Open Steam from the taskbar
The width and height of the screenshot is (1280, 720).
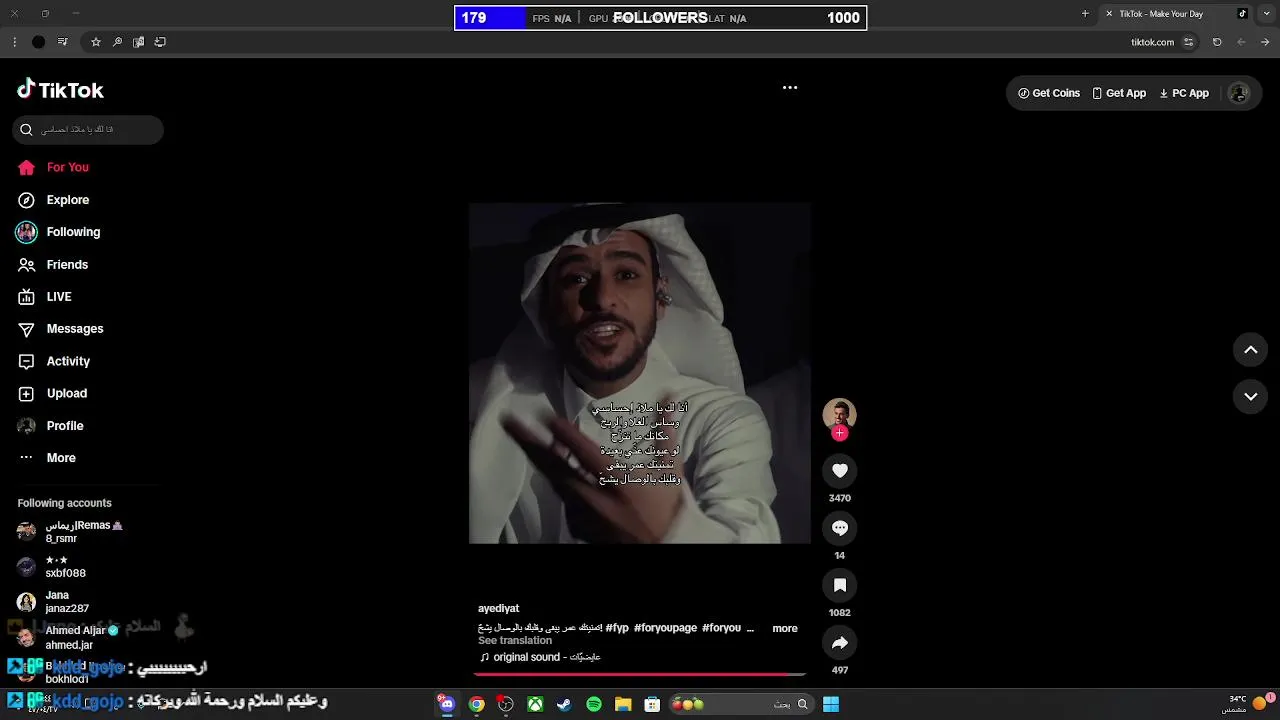[x=564, y=704]
